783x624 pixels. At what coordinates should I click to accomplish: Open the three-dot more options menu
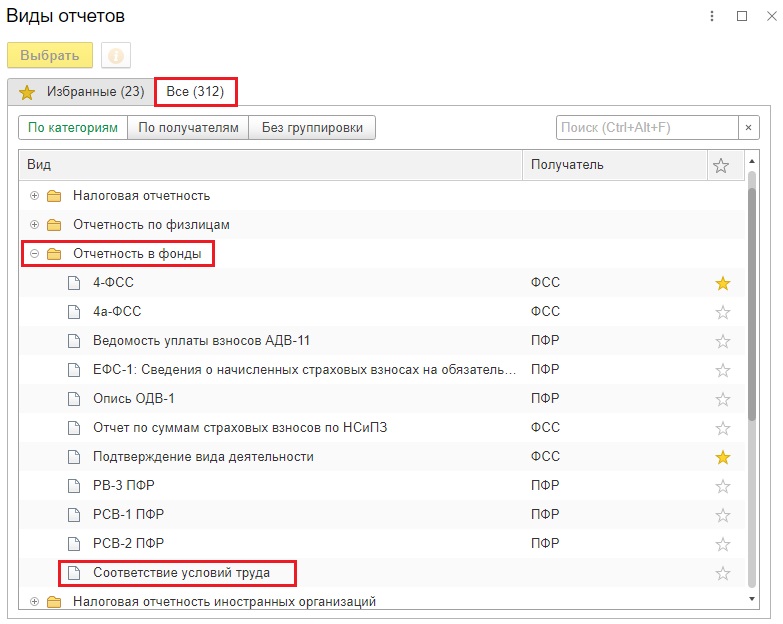[x=712, y=16]
